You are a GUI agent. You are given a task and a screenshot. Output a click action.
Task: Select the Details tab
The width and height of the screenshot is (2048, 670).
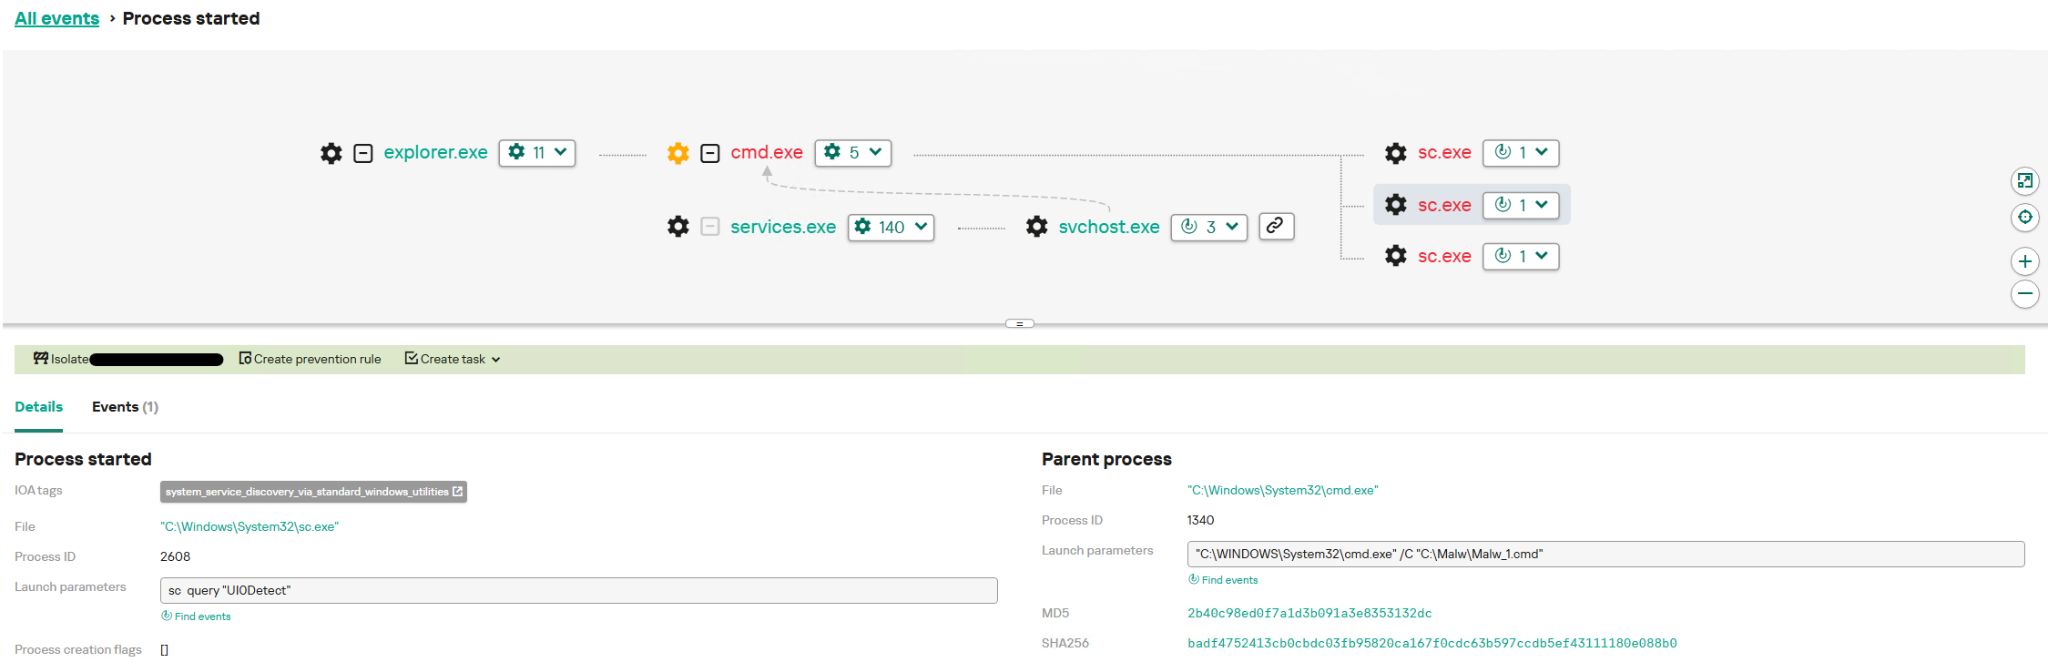(39, 407)
